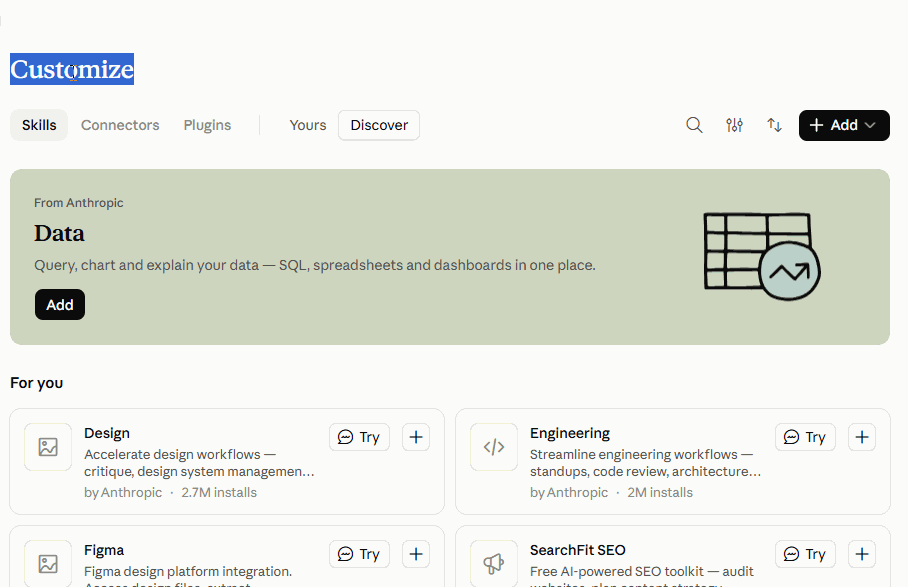Viewport: 908px width, 587px height.
Task: Open the Design skill title
Action: 107,433
